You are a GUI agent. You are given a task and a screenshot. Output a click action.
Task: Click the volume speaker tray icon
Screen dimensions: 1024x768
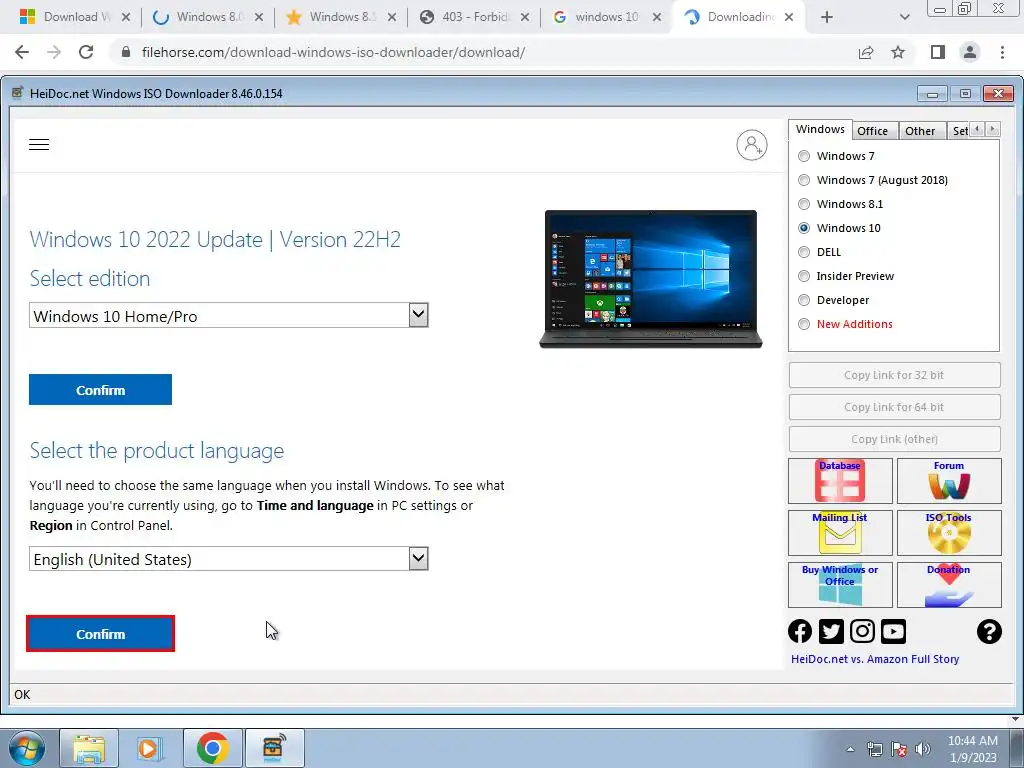(x=923, y=749)
